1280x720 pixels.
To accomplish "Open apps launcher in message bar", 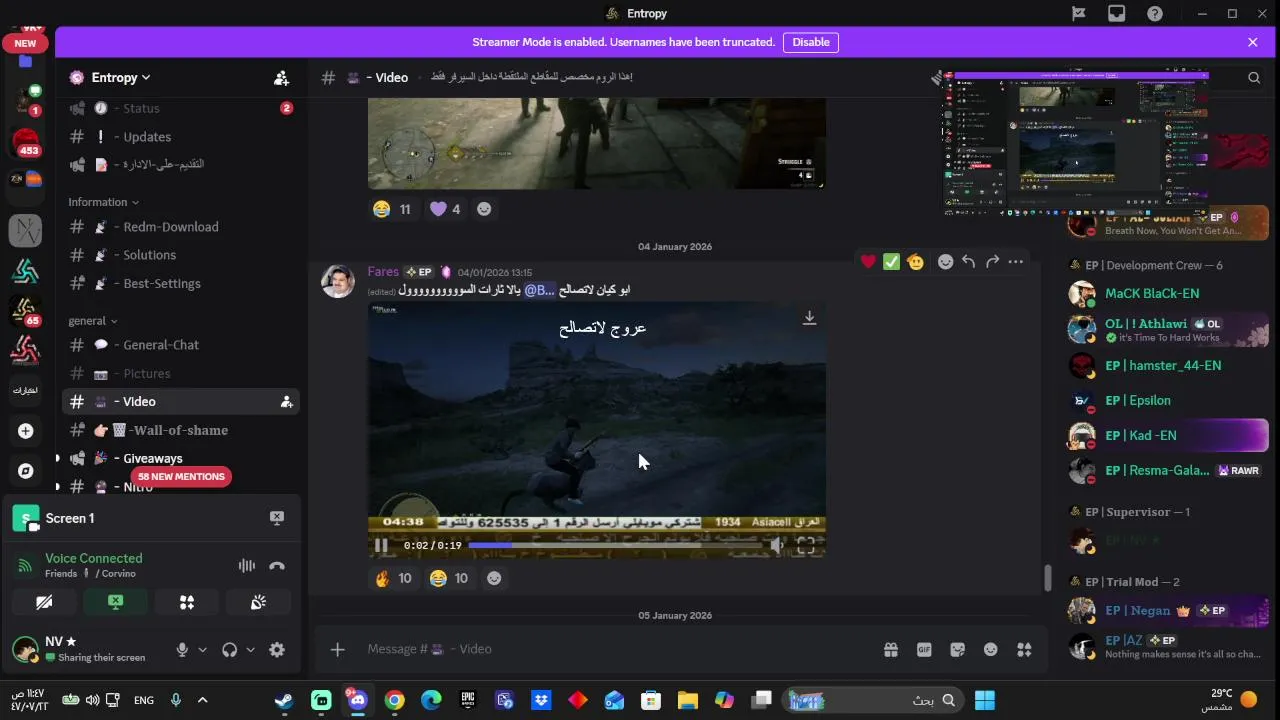I will tap(1024, 650).
